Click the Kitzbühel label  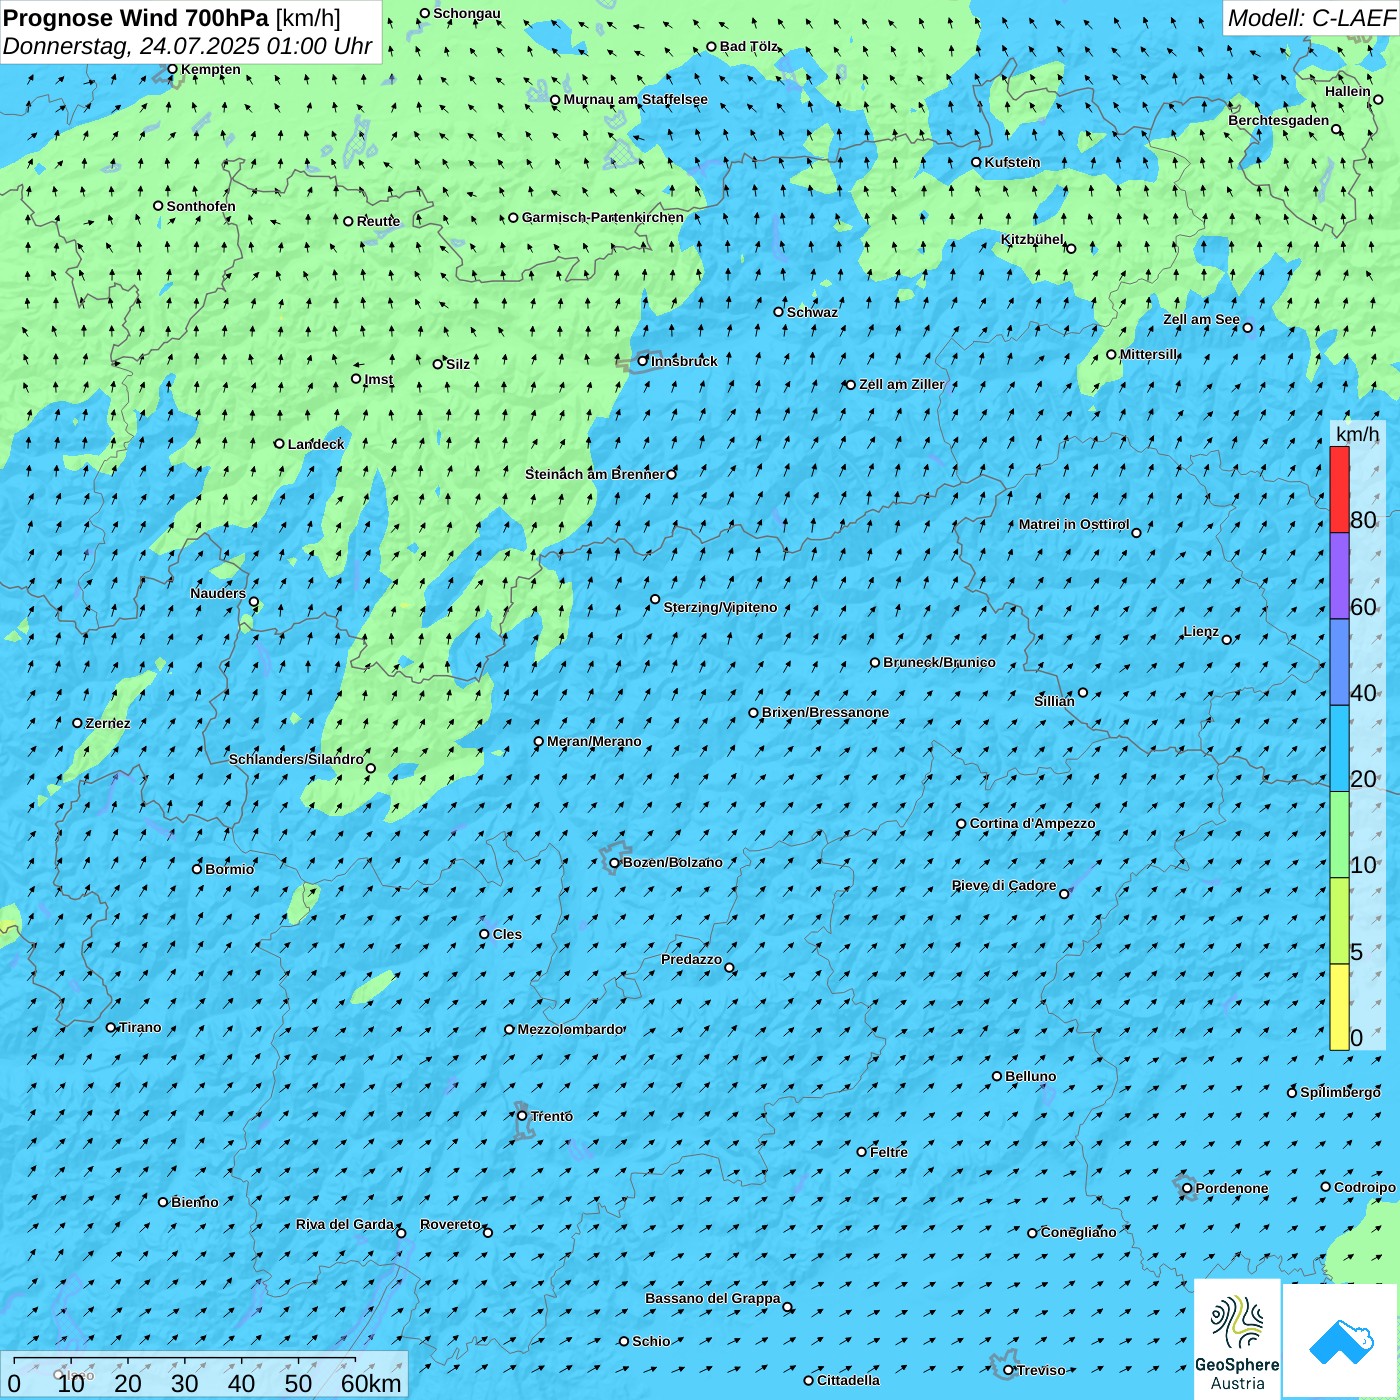[1032, 239]
